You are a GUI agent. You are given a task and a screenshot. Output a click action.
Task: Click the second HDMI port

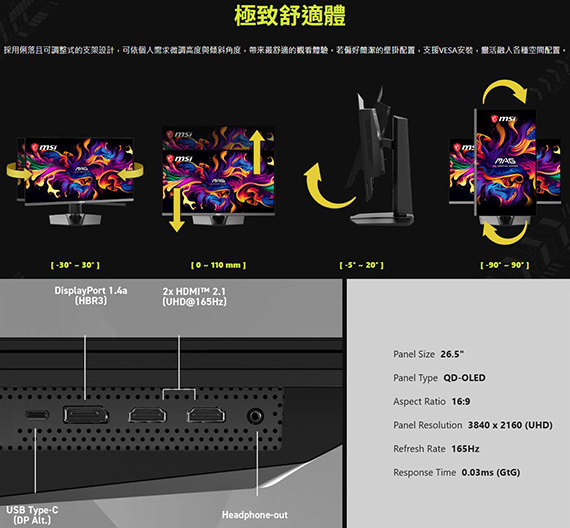click(x=206, y=415)
